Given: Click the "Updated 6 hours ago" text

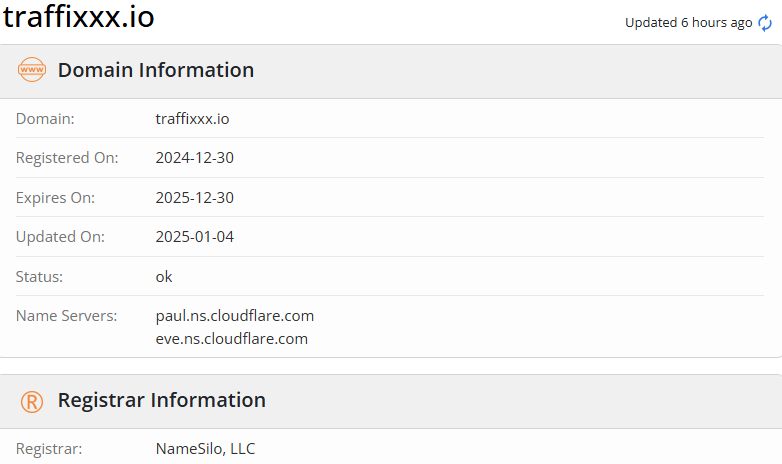Looking at the screenshot, I should tap(688, 23).
